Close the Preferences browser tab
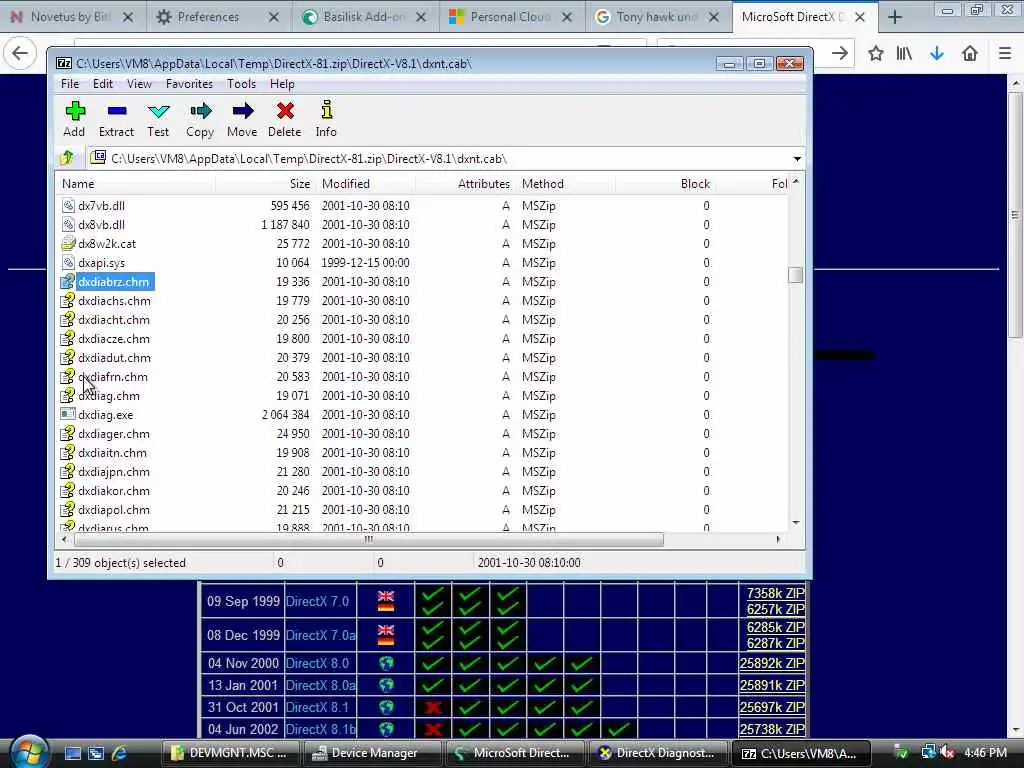This screenshot has width=1024, height=768. point(274,18)
